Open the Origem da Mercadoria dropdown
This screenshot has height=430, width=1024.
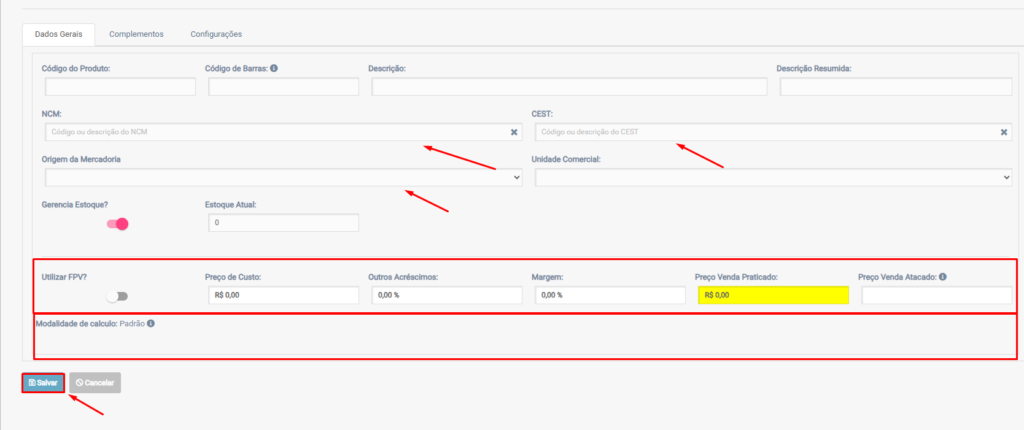(283, 177)
